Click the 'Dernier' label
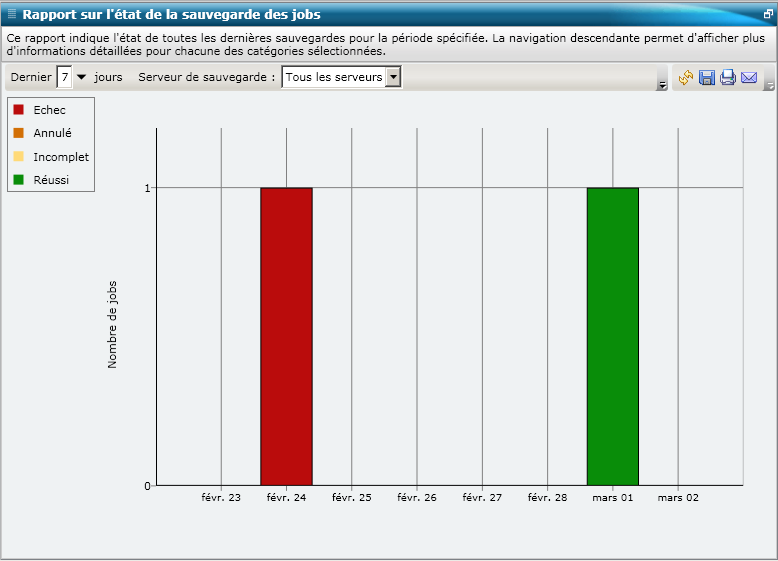The height and width of the screenshot is (561, 778). point(31,77)
